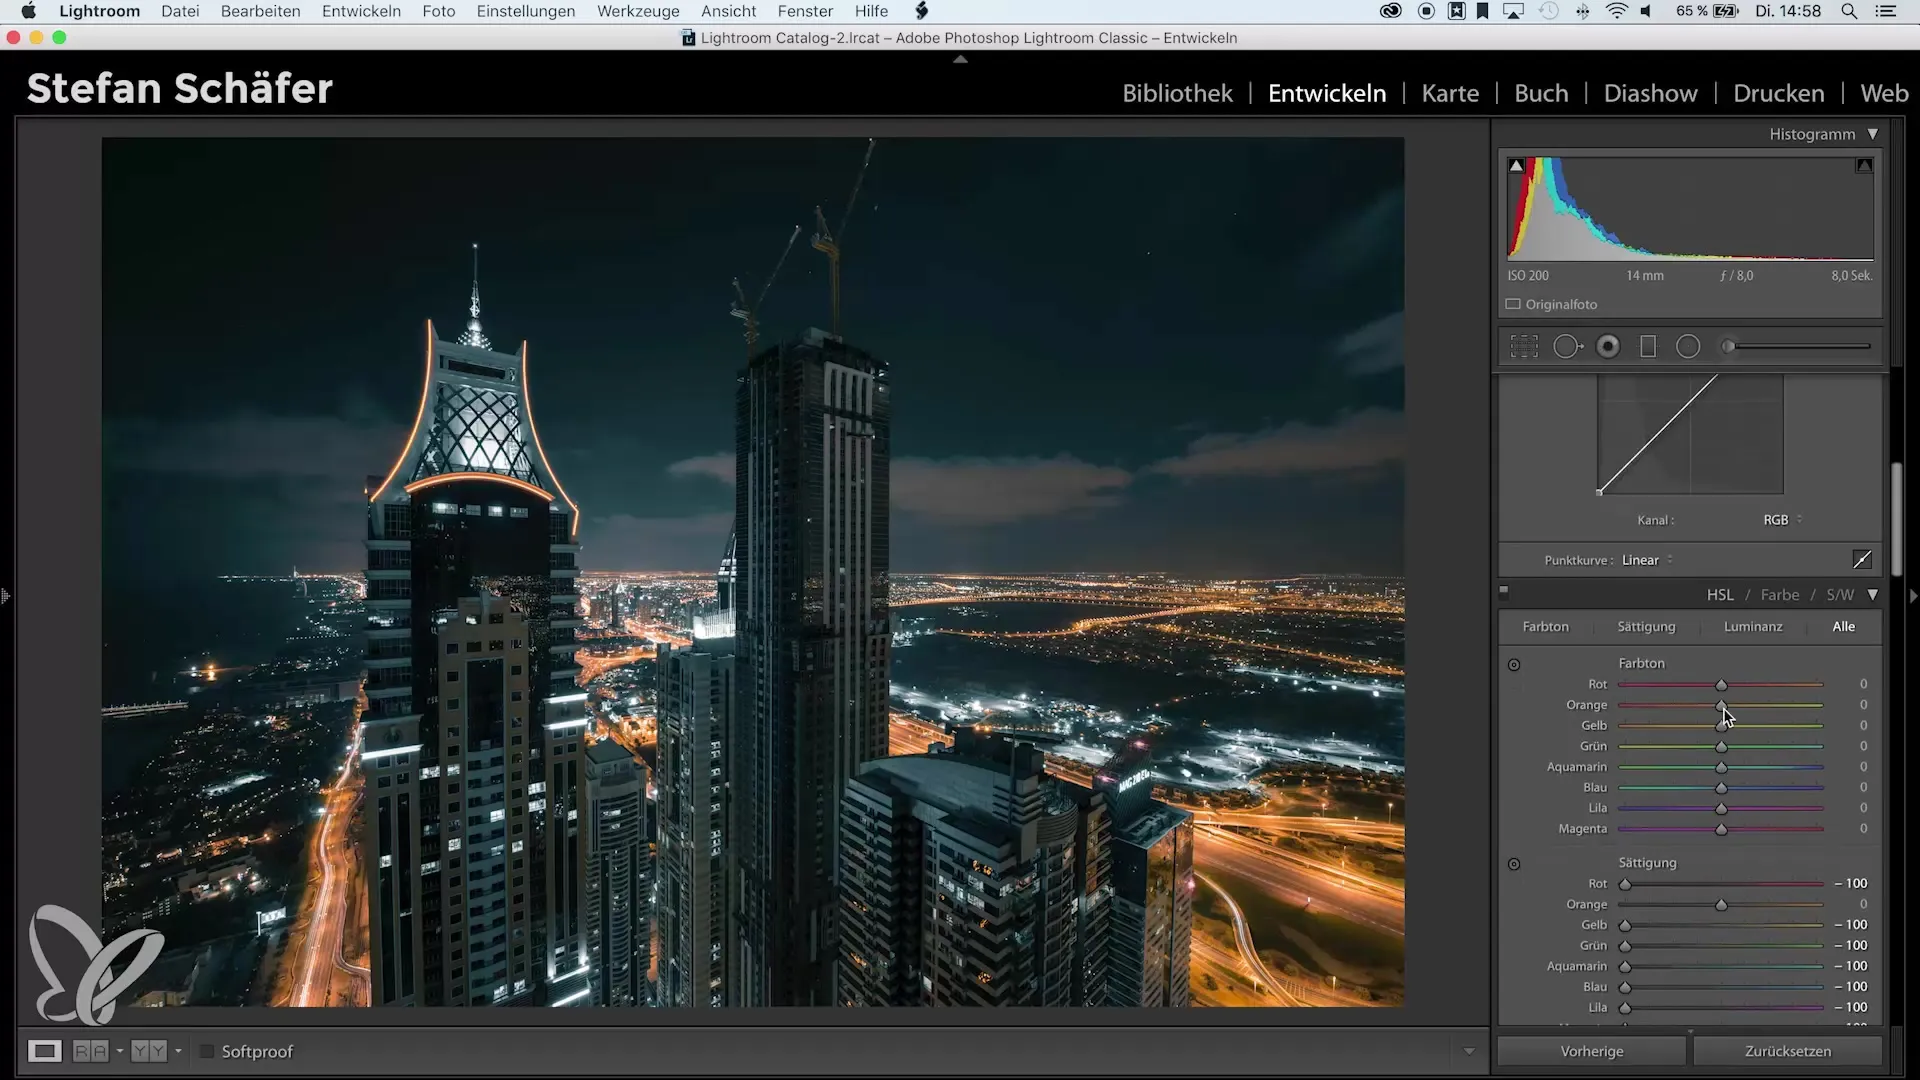Select Reference view R|A icon
Image resolution: width=1920 pixels, height=1080 pixels.
pos(90,1051)
